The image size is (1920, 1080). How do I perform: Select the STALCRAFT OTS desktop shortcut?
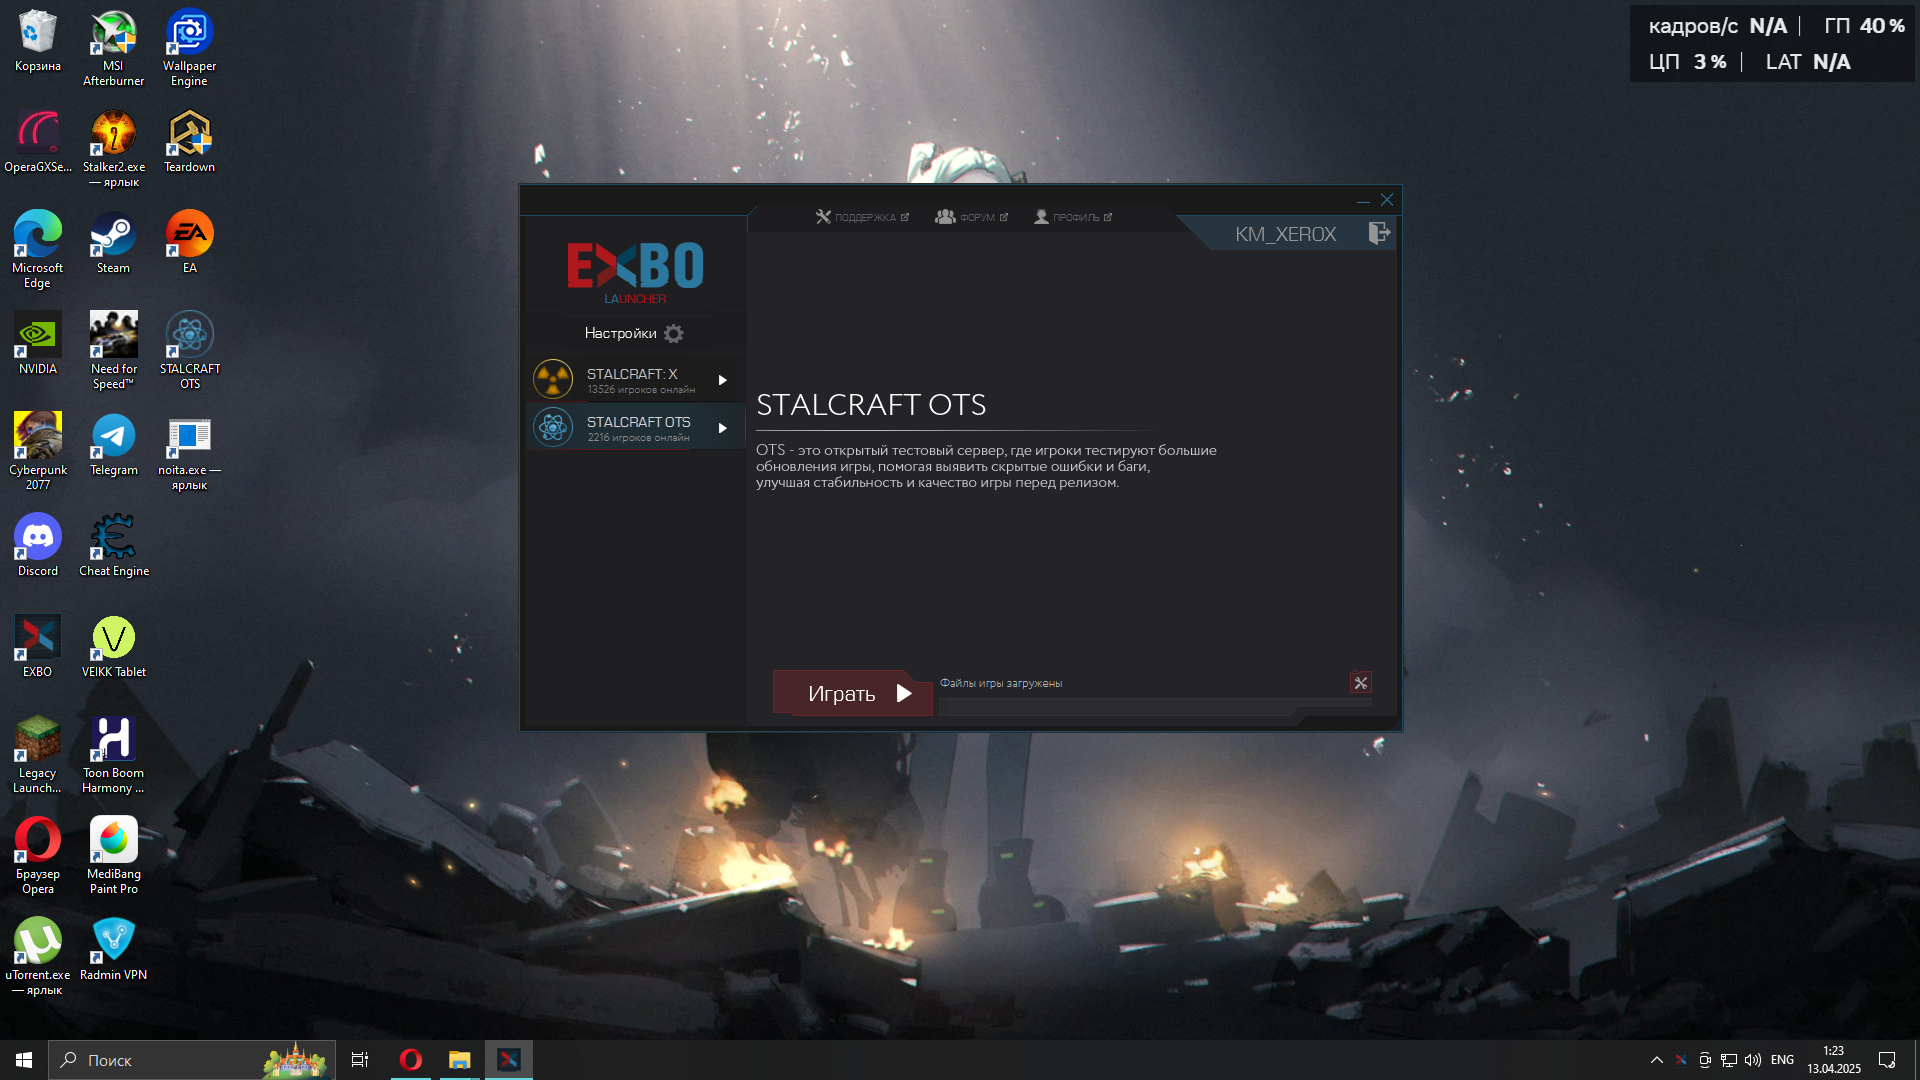coord(190,351)
